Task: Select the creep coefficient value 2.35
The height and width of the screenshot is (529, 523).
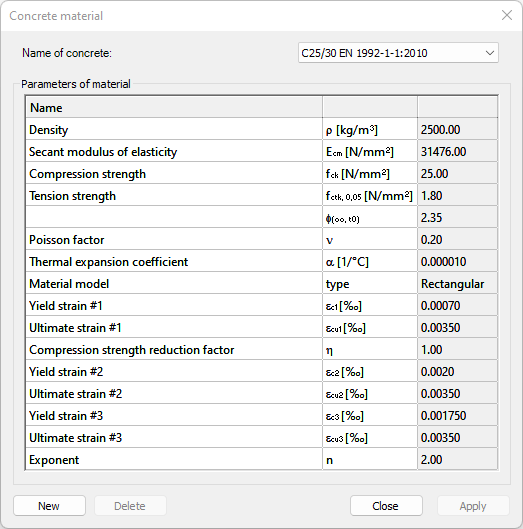Action: click(458, 218)
